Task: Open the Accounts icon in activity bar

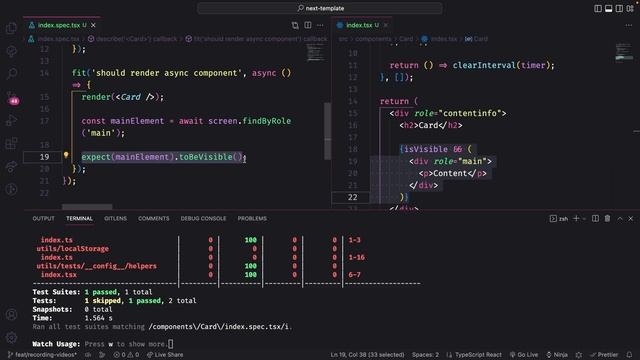Action: click(x=11, y=314)
